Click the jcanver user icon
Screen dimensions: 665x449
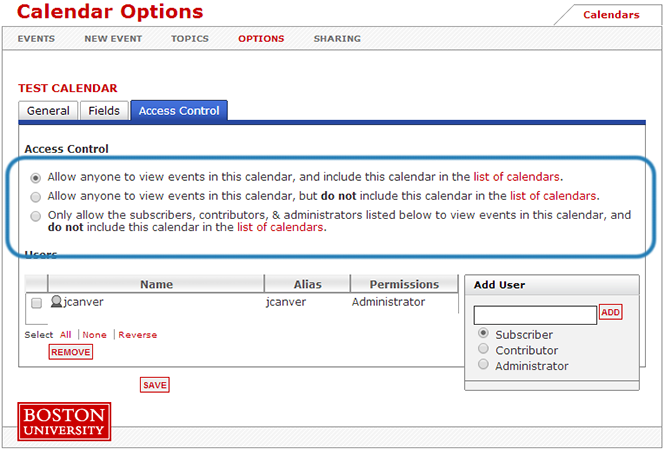pos(56,302)
